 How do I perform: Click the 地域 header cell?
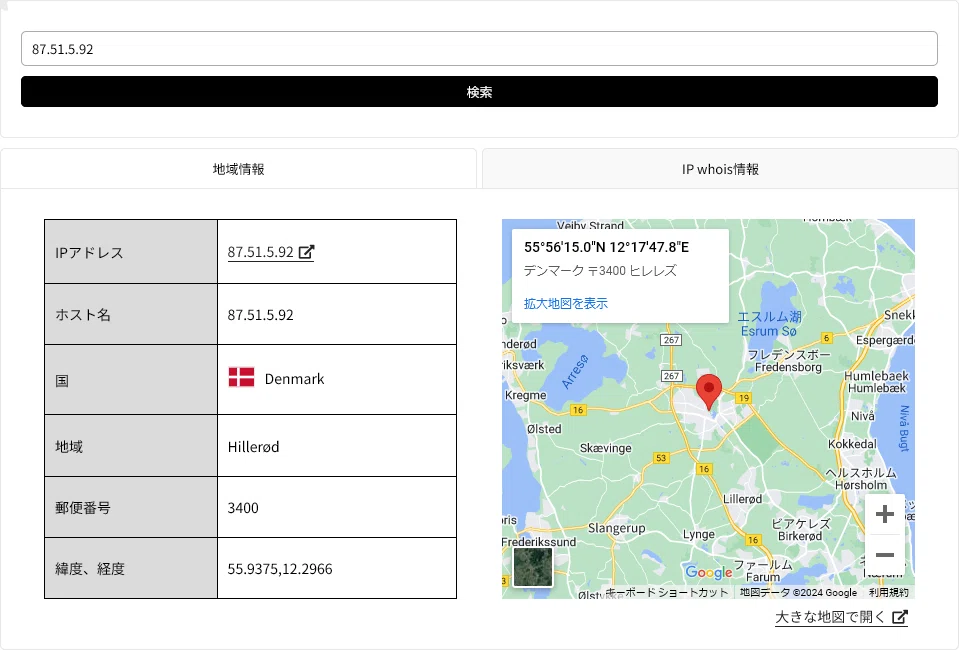pos(131,446)
